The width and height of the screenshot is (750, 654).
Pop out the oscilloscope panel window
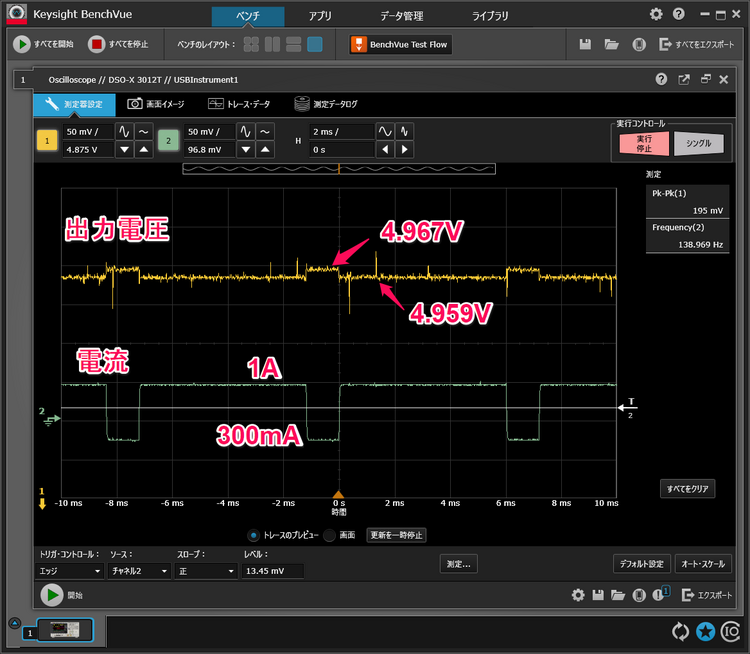pos(684,79)
